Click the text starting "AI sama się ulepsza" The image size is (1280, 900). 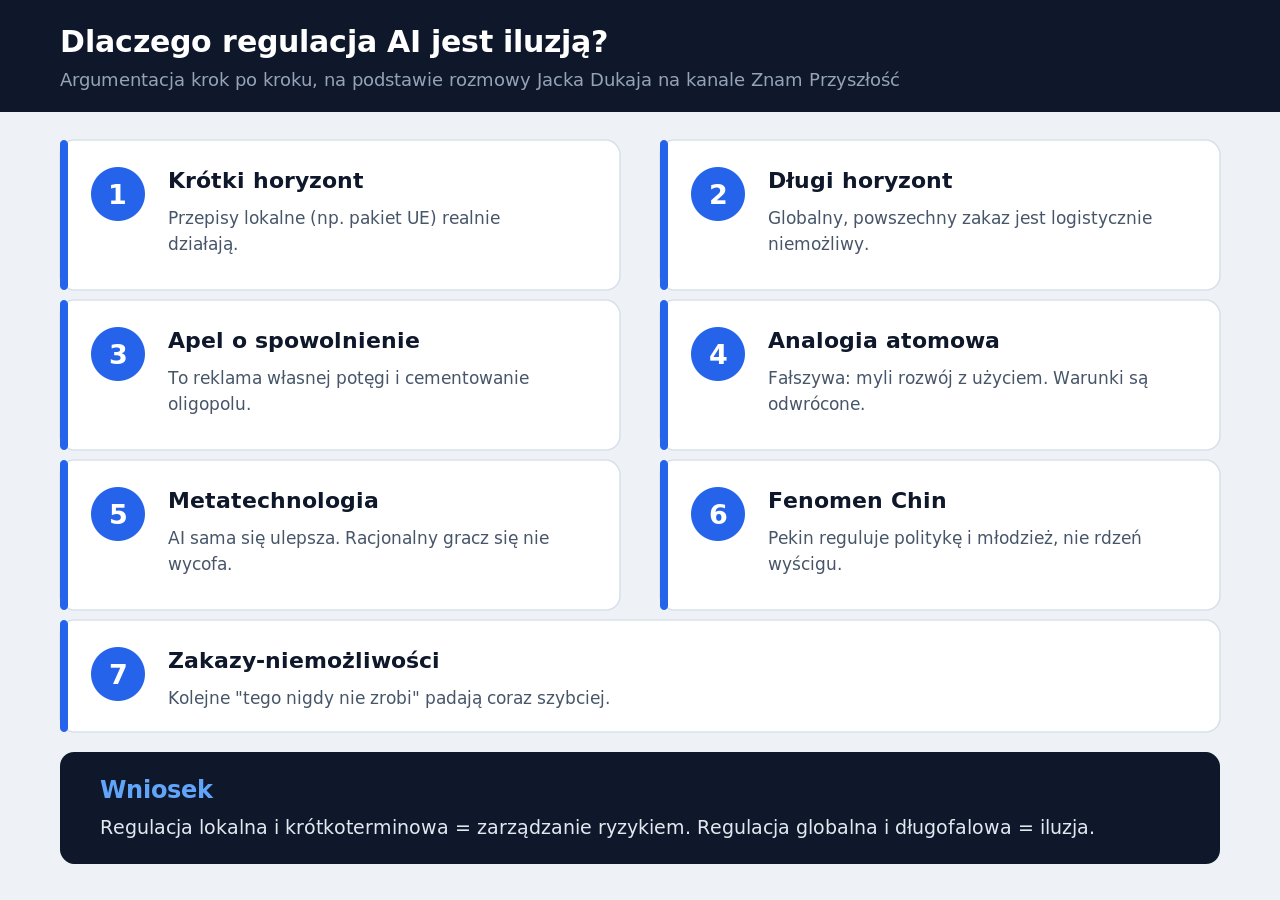point(359,551)
